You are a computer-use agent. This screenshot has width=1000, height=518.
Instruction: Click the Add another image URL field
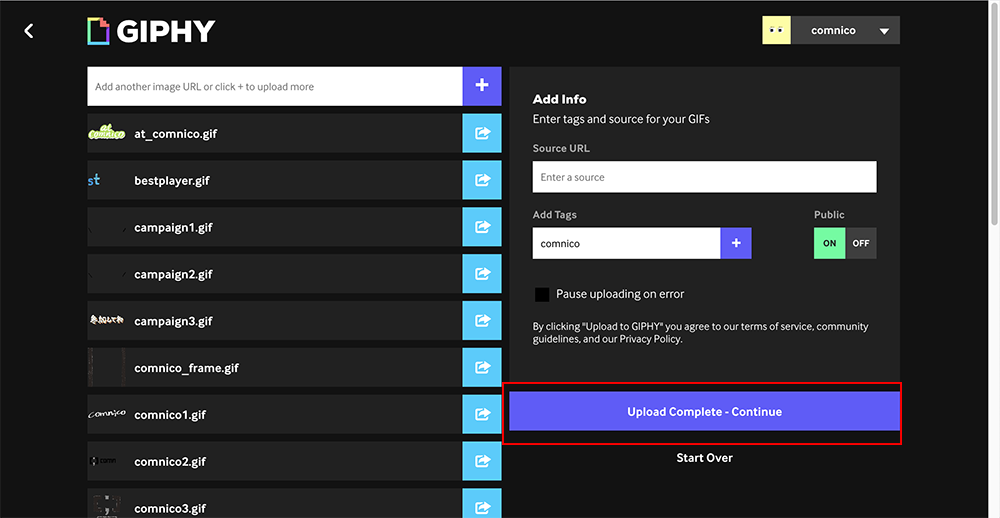(275, 86)
